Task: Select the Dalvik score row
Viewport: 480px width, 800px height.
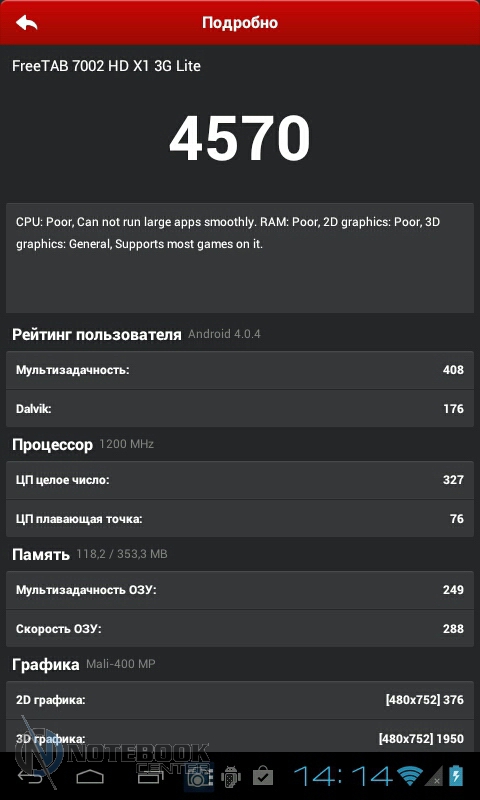Action: (x=240, y=409)
